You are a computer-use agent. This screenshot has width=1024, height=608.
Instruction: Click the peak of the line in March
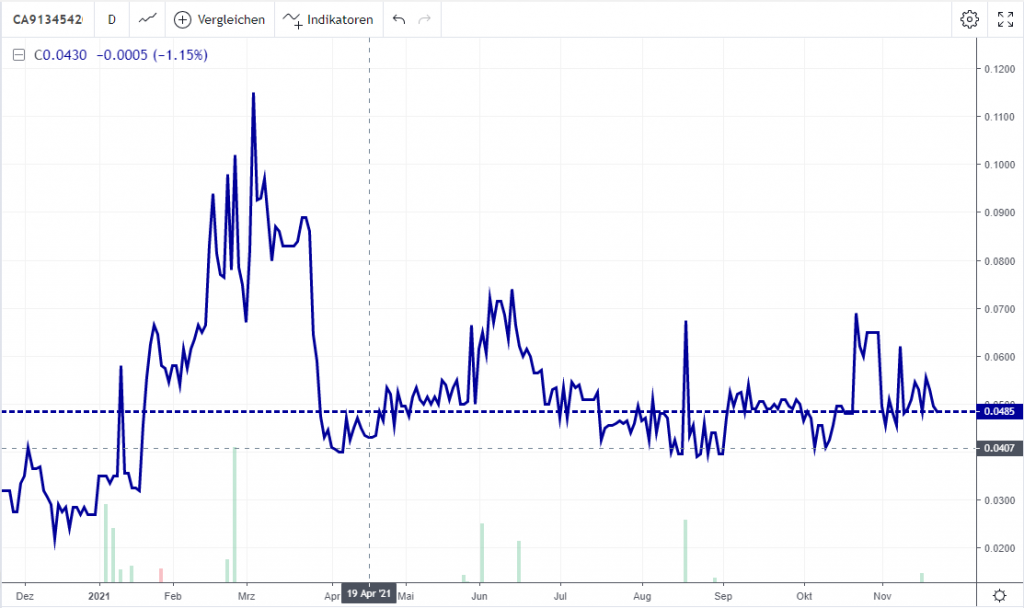click(x=253, y=94)
